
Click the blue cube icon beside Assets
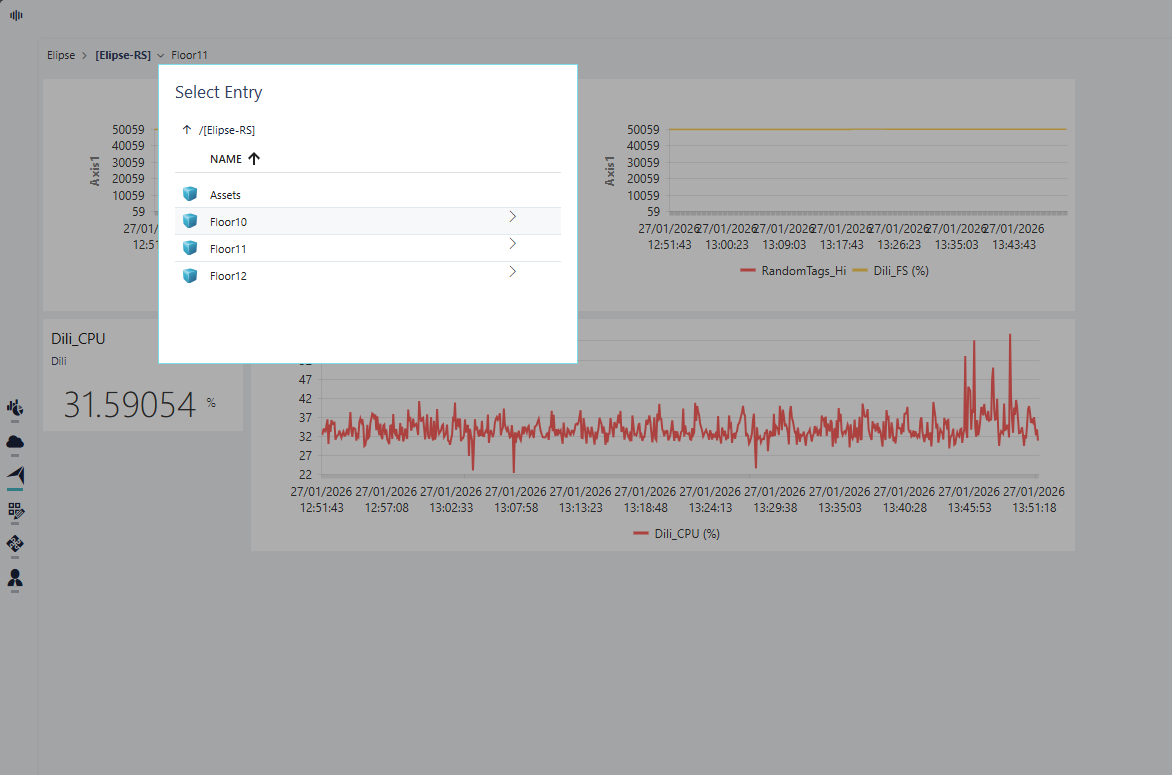tap(190, 195)
